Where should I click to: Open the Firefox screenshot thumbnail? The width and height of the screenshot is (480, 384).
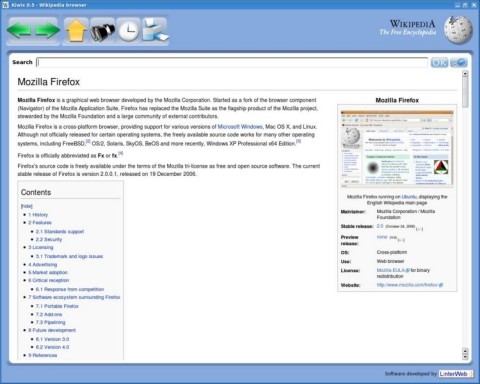(397, 148)
